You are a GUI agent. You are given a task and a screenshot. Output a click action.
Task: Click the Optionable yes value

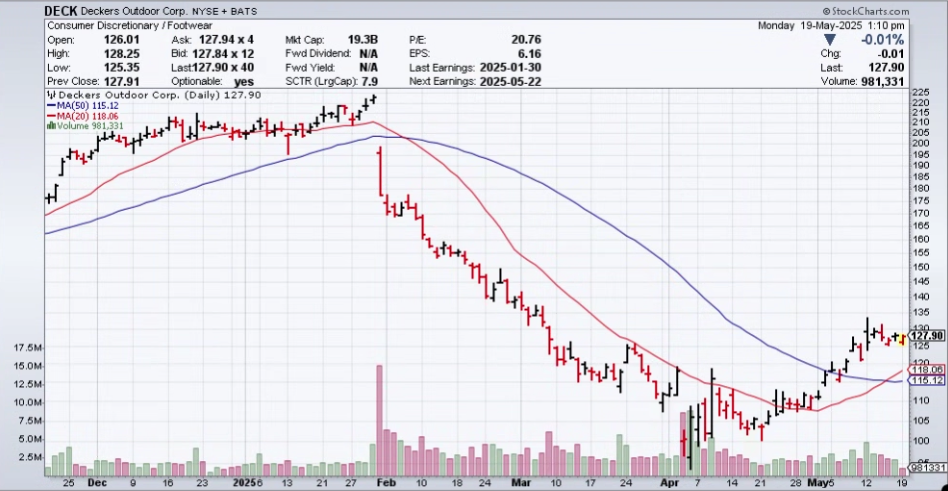click(x=243, y=81)
